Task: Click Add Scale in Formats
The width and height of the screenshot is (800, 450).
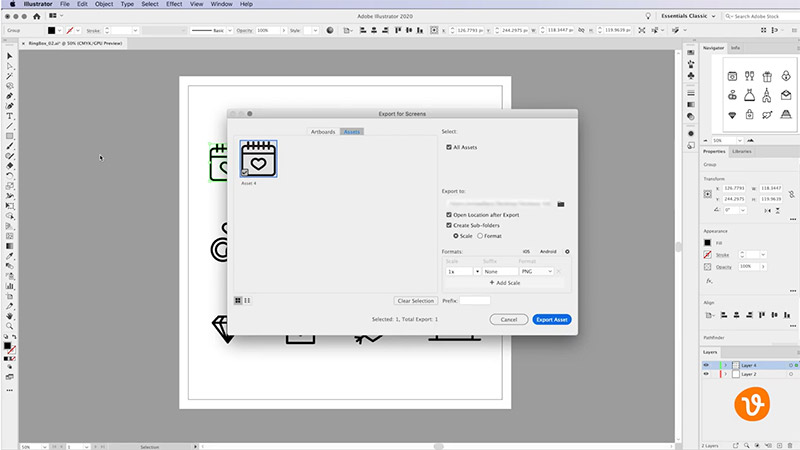Action: click(505, 283)
